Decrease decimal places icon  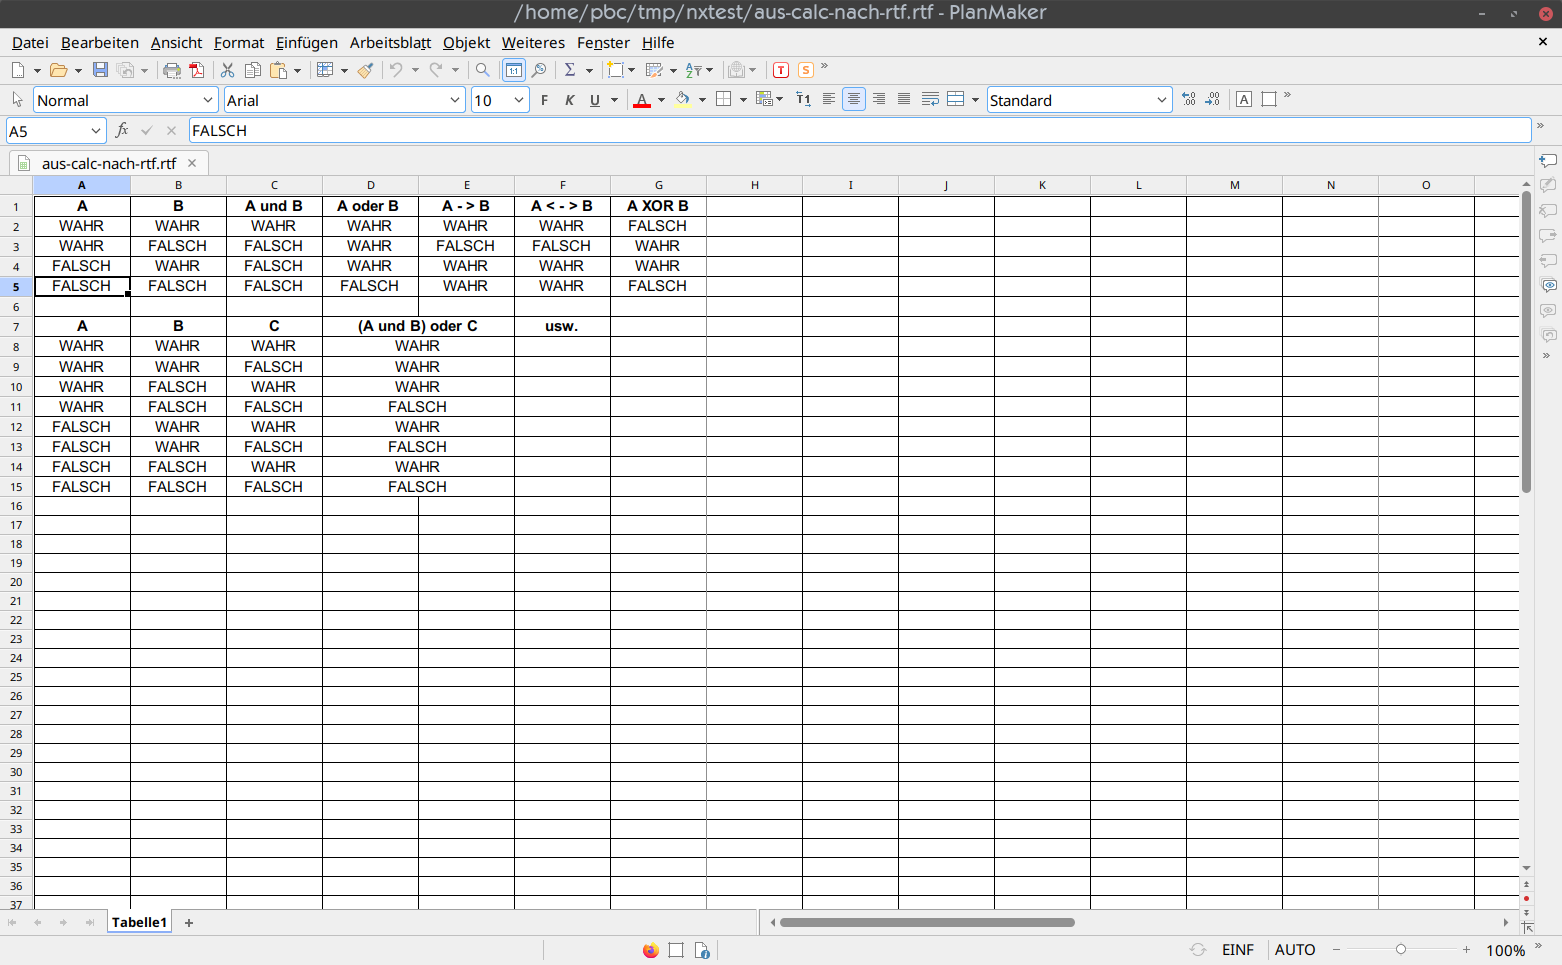tap(1213, 99)
